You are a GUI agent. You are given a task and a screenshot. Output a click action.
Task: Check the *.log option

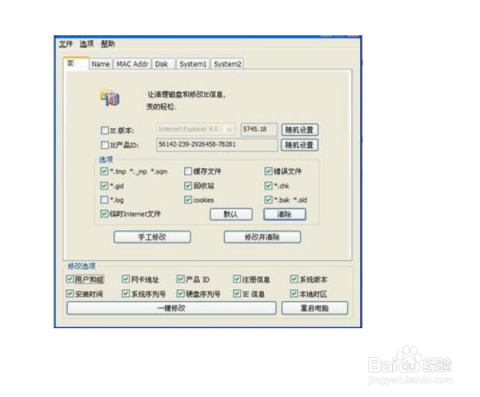tap(104, 200)
